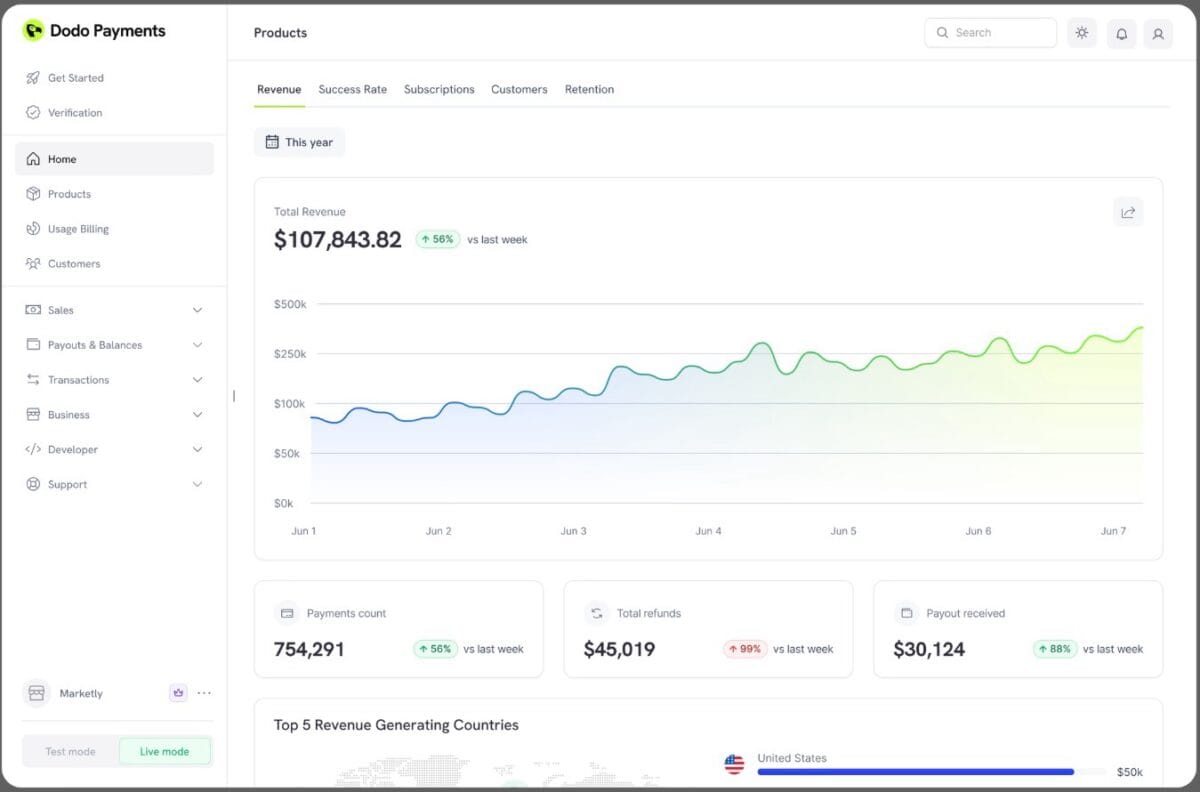Expand the Payouts & Balances section
The width and height of the screenshot is (1200, 792).
click(x=197, y=345)
